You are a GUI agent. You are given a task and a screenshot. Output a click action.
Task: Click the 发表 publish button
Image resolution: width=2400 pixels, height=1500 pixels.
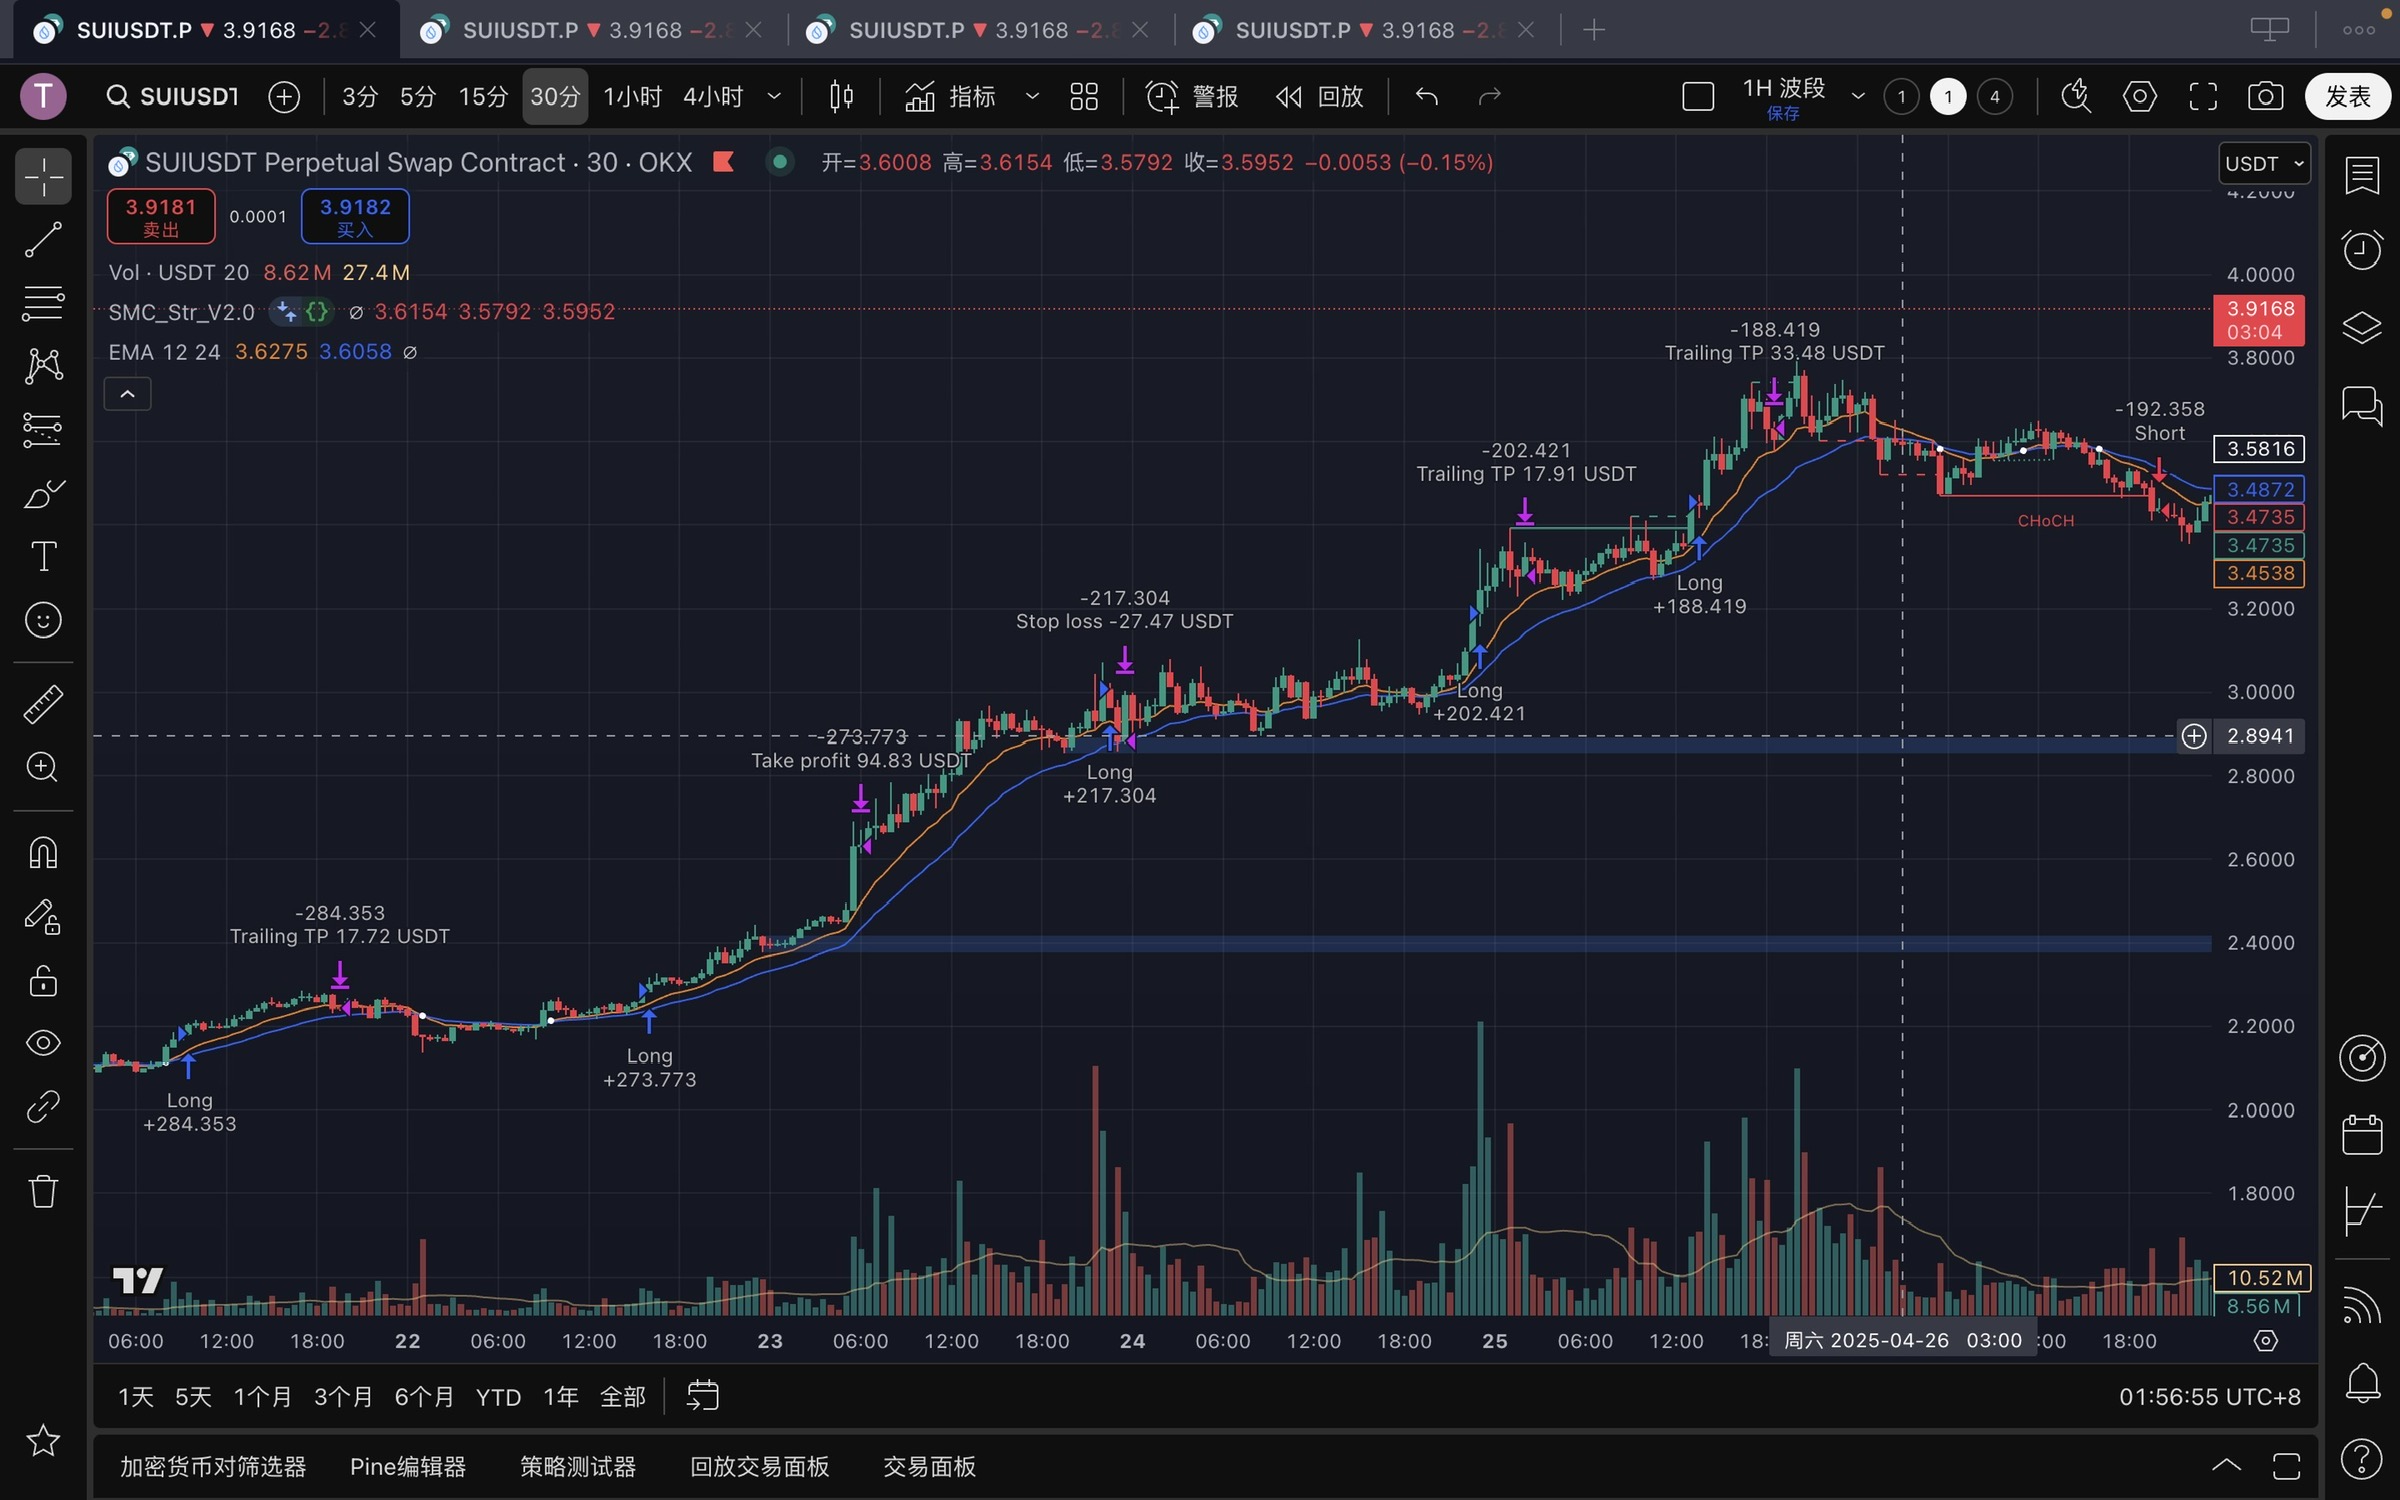pyautogui.click(x=2347, y=97)
